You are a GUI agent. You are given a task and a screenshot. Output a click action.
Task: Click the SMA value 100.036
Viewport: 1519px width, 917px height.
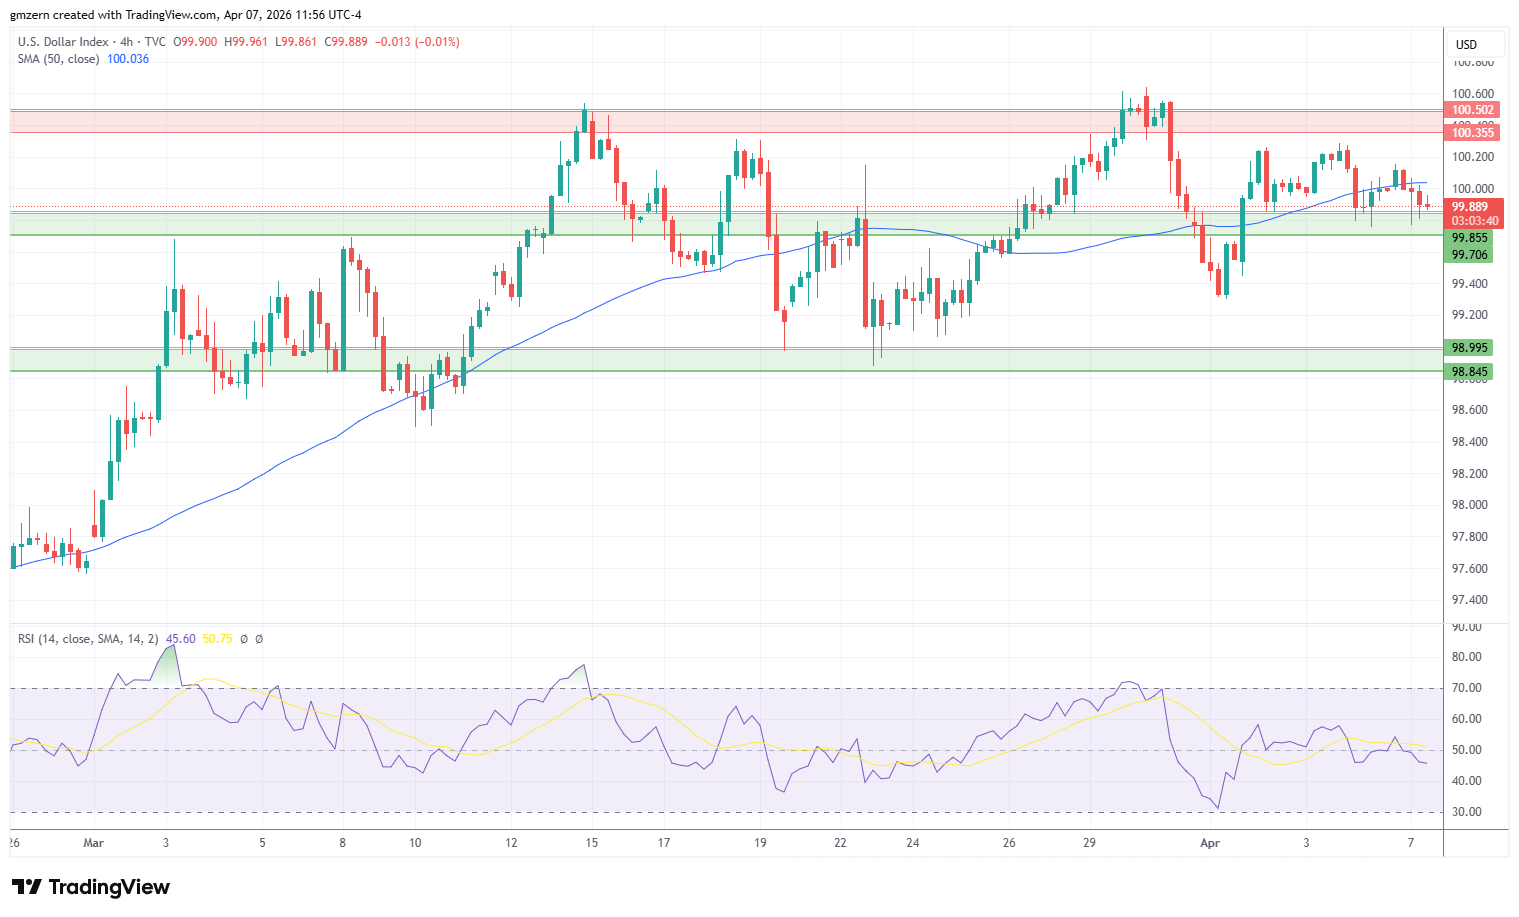click(128, 59)
